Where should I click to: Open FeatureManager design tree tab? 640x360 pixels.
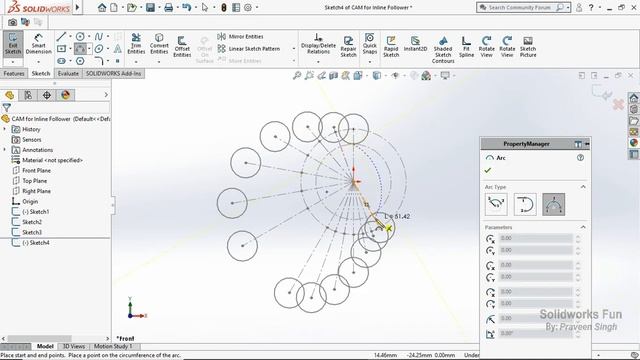pyautogui.click(x=9, y=95)
